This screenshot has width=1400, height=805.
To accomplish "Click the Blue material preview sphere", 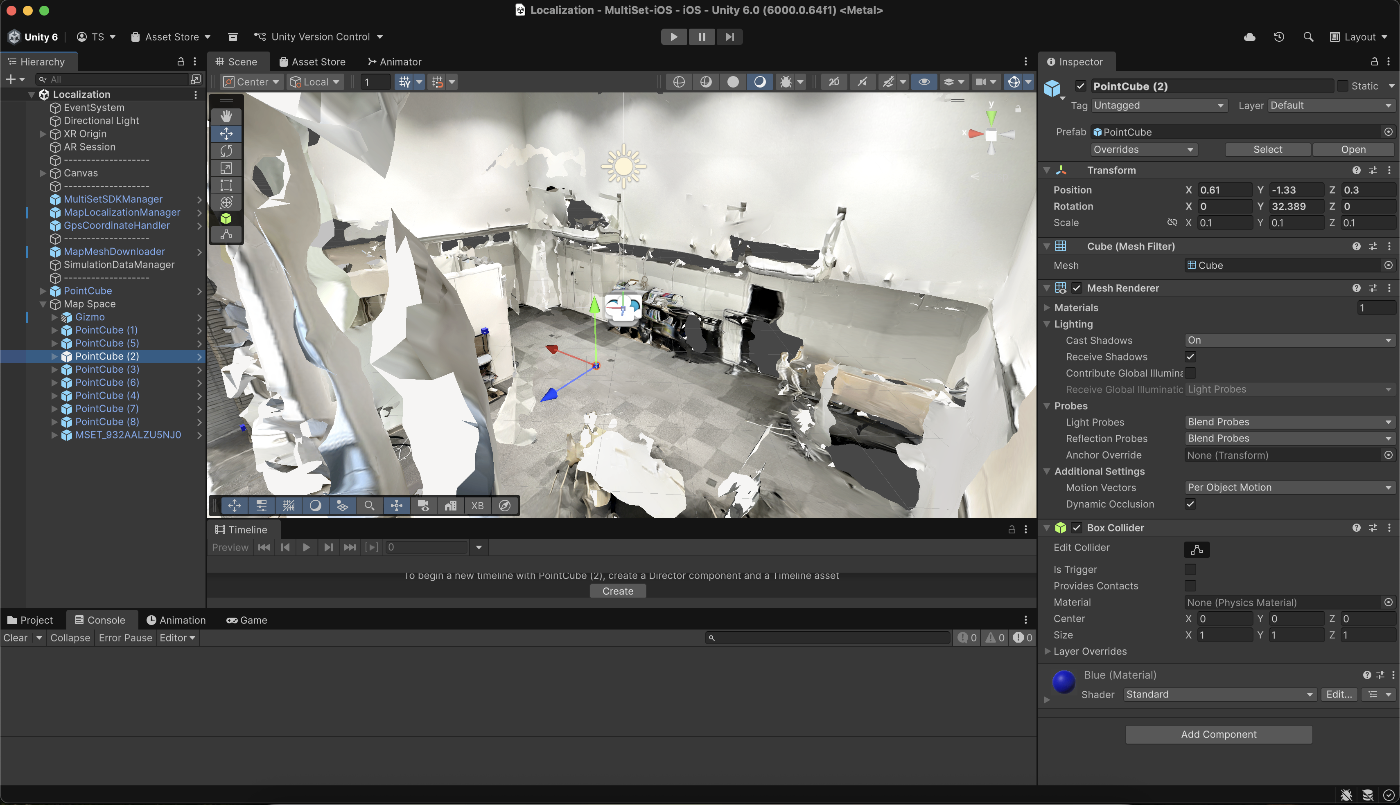I will pyautogui.click(x=1063, y=683).
